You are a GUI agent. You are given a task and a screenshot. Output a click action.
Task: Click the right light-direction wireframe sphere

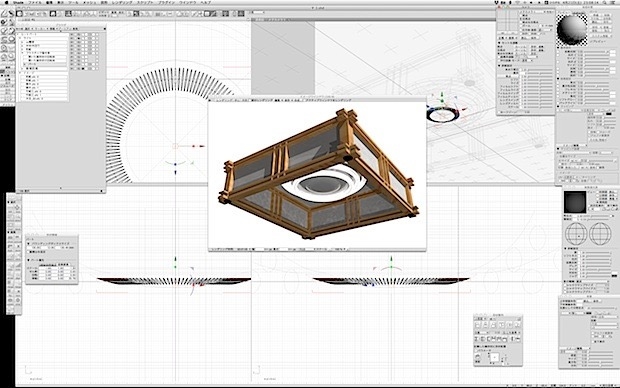click(x=600, y=234)
